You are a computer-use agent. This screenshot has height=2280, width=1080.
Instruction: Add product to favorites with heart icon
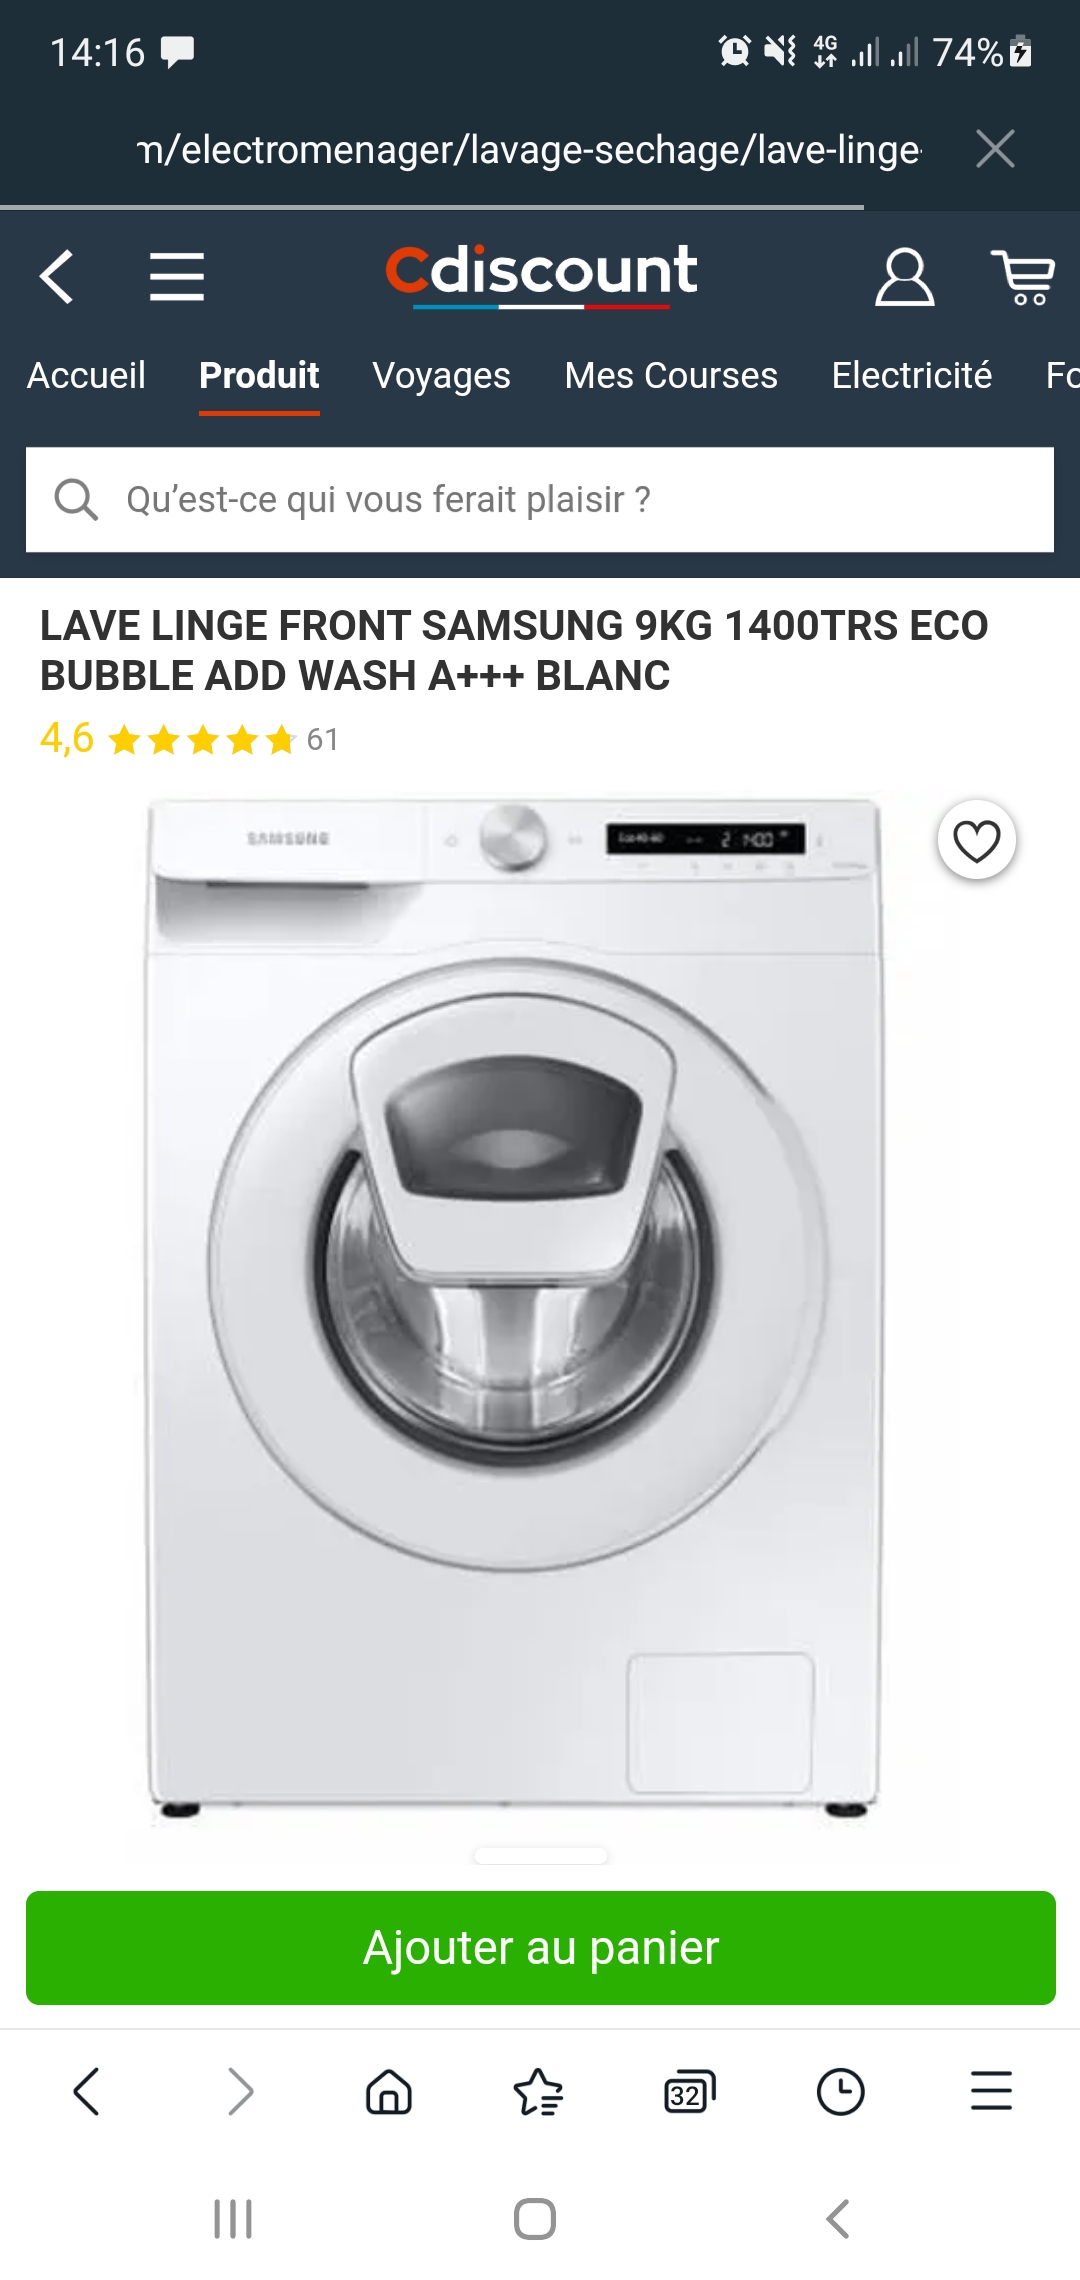coord(977,840)
